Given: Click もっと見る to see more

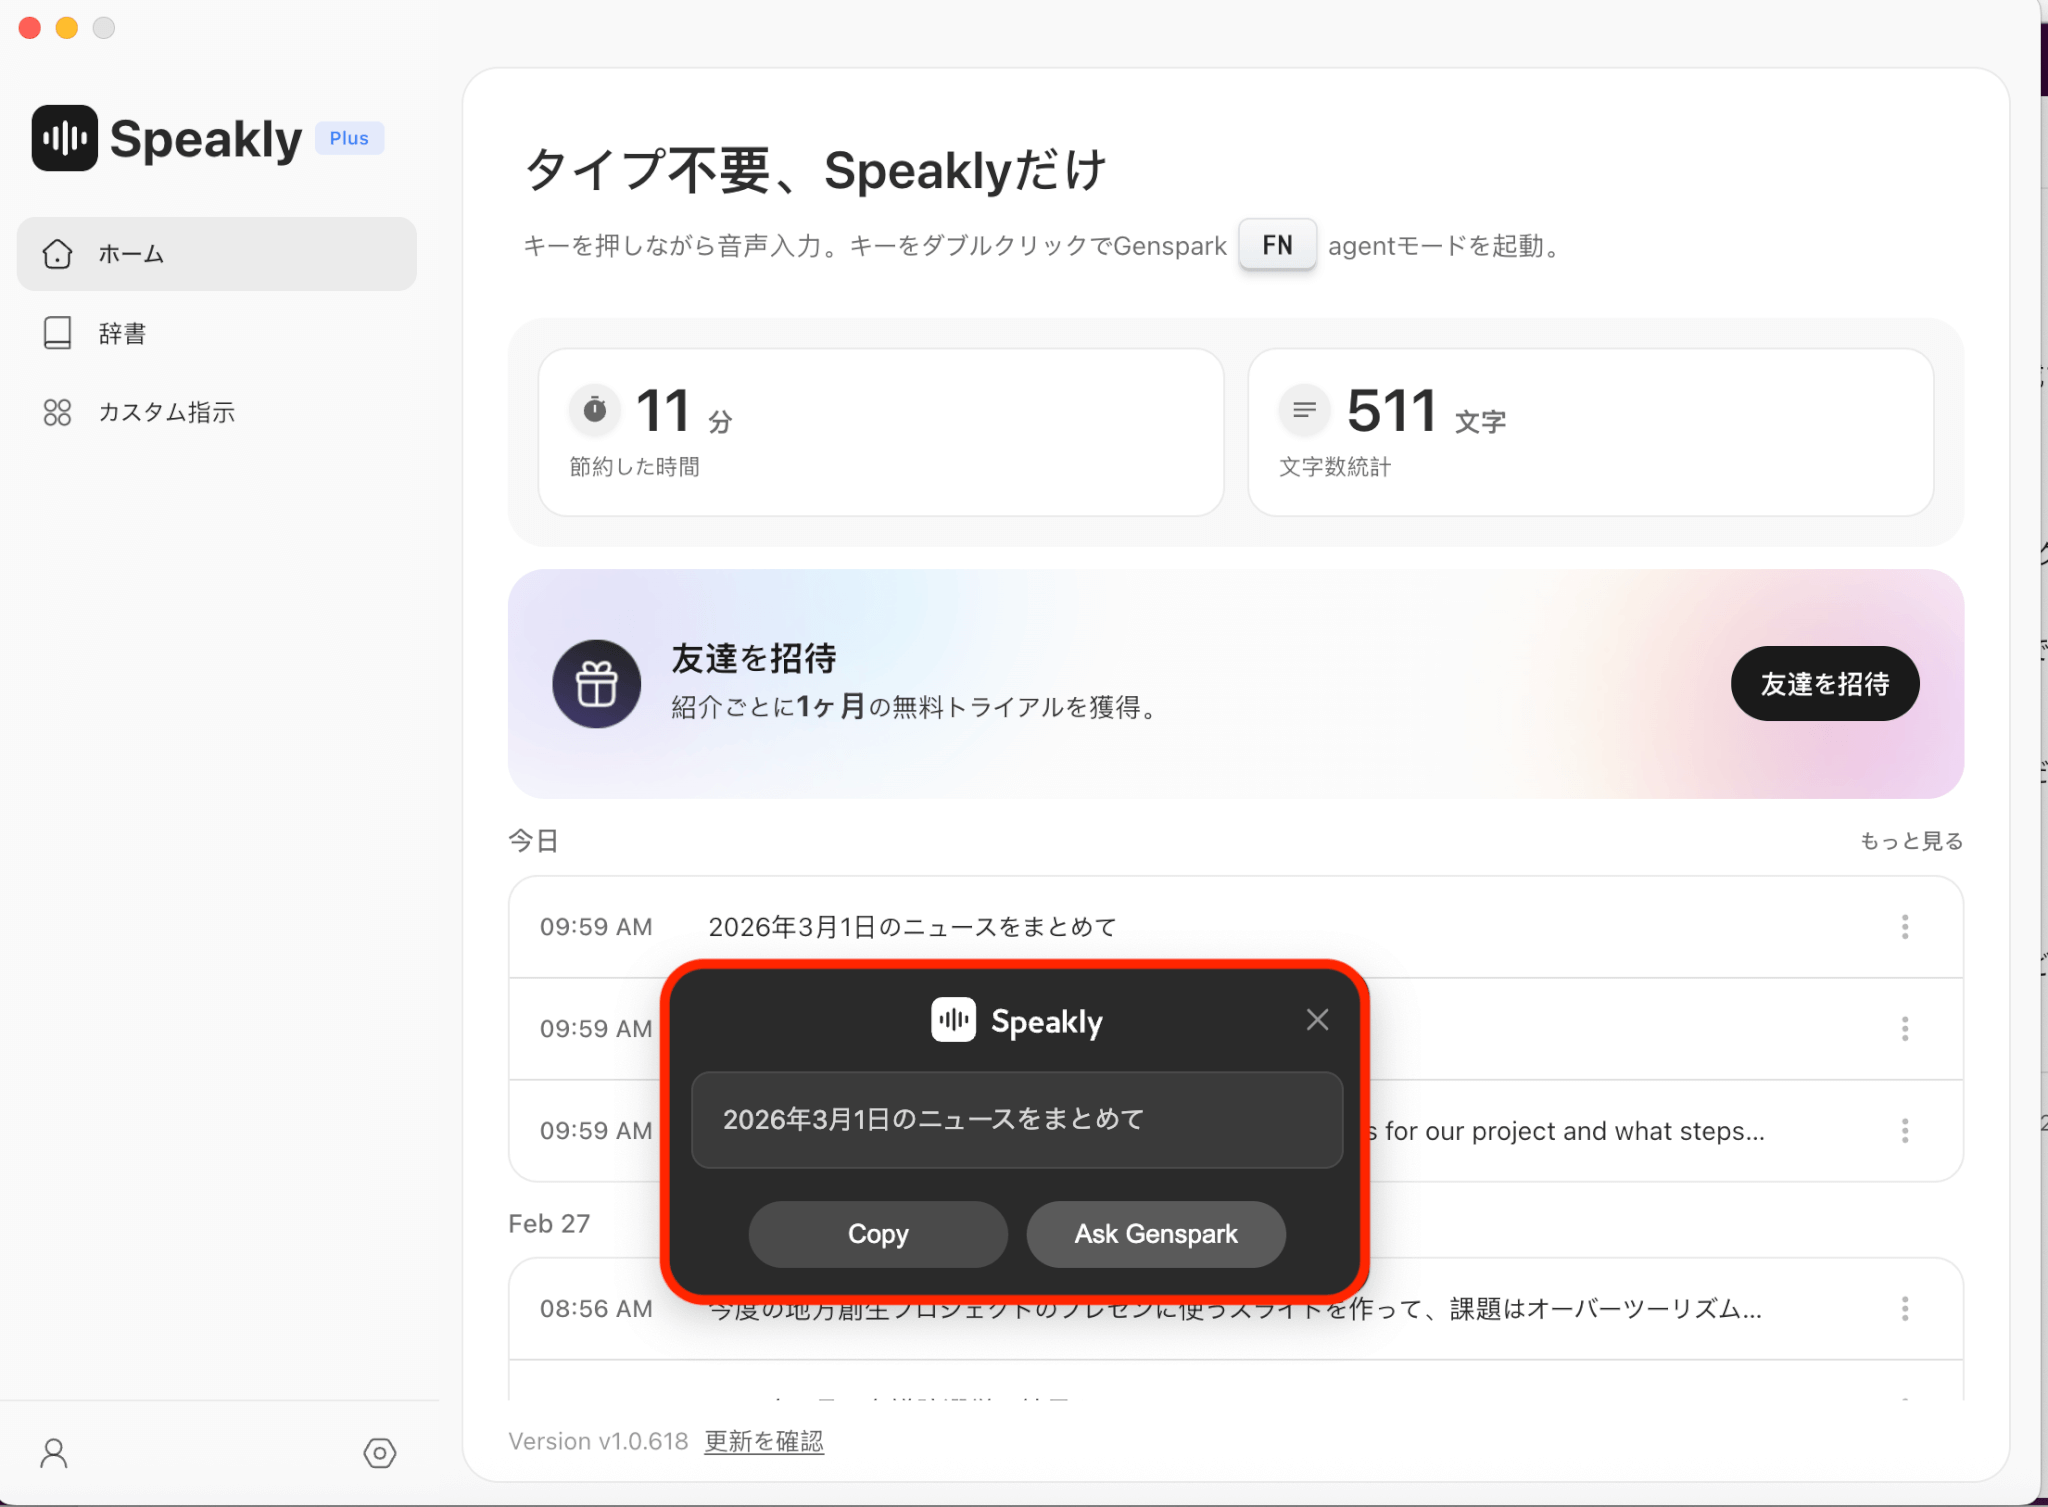Looking at the screenshot, I should (1910, 841).
